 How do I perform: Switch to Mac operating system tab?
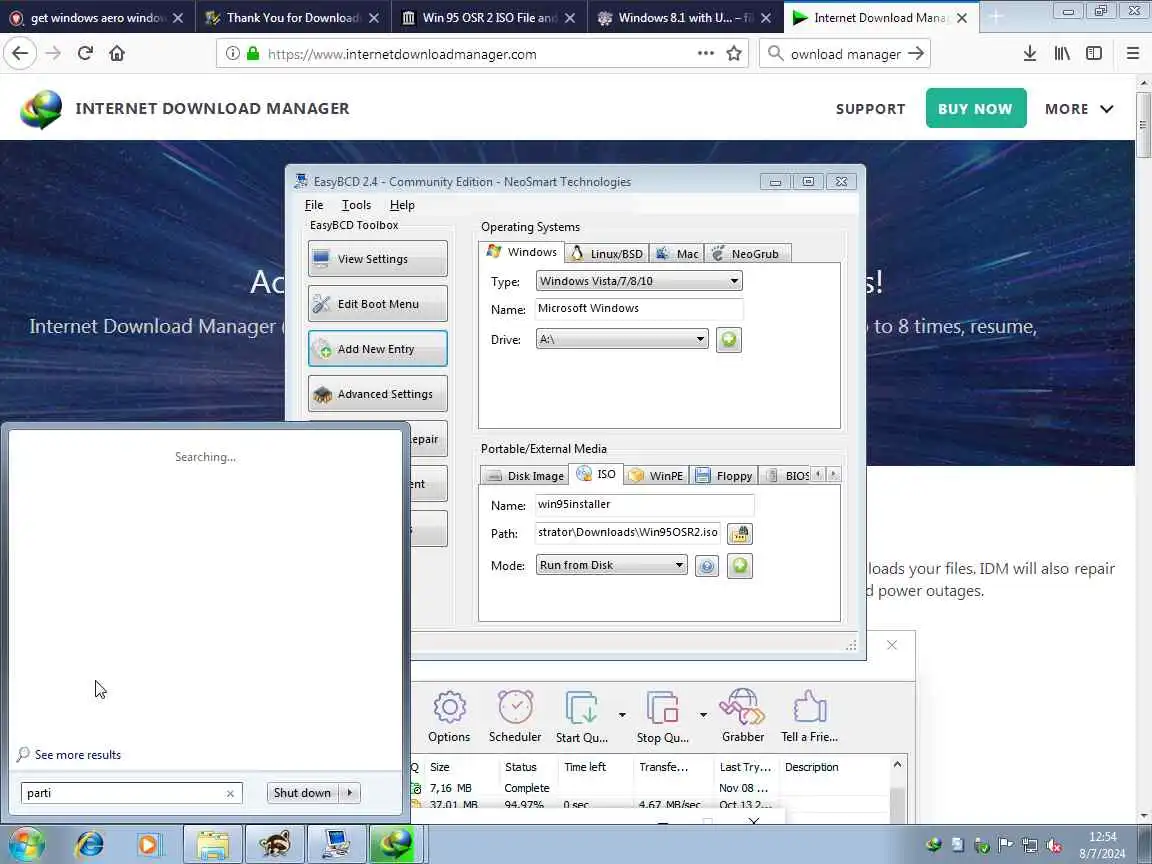click(677, 253)
